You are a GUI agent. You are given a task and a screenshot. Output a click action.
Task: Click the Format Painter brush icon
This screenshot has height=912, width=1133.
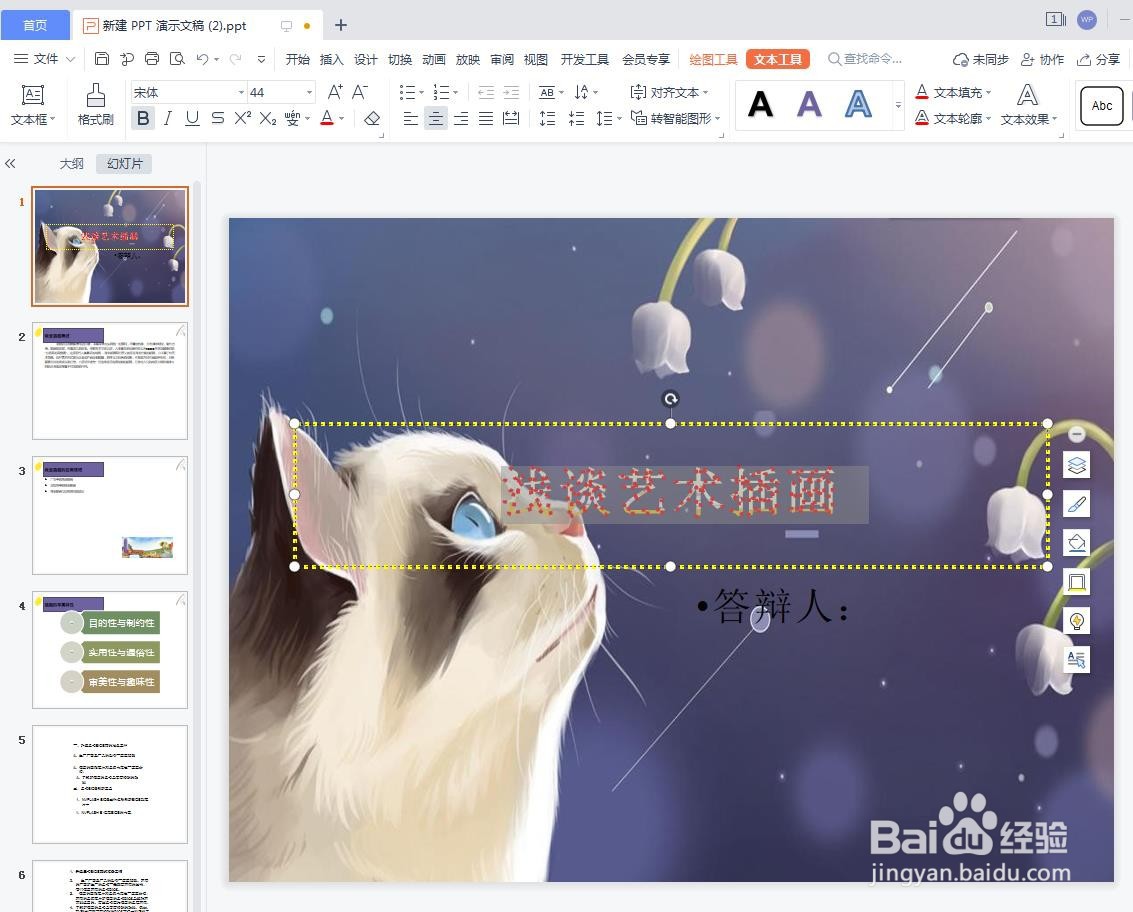click(x=96, y=95)
